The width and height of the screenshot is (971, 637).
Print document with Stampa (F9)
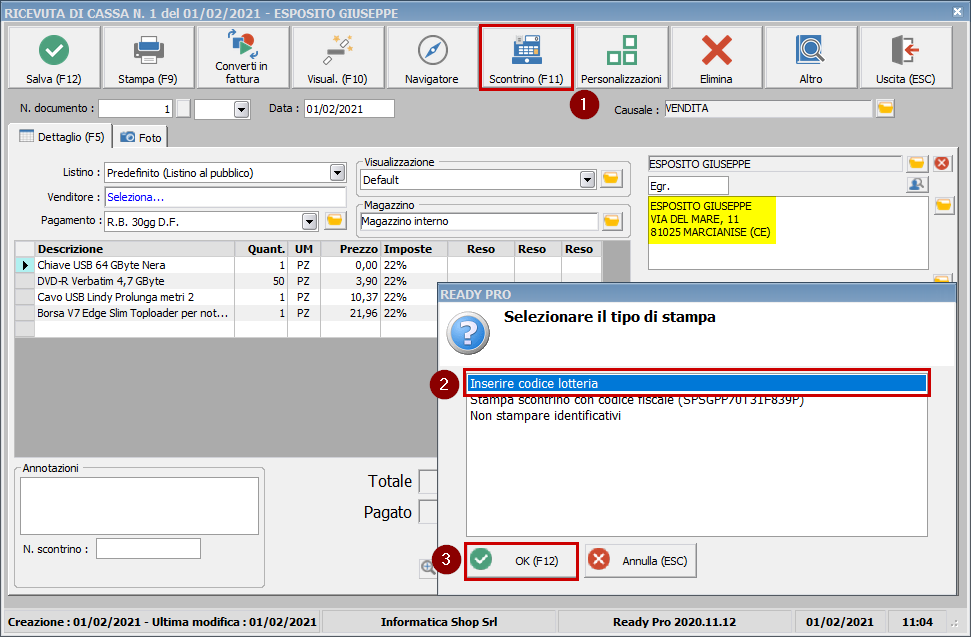click(x=147, y=57)
